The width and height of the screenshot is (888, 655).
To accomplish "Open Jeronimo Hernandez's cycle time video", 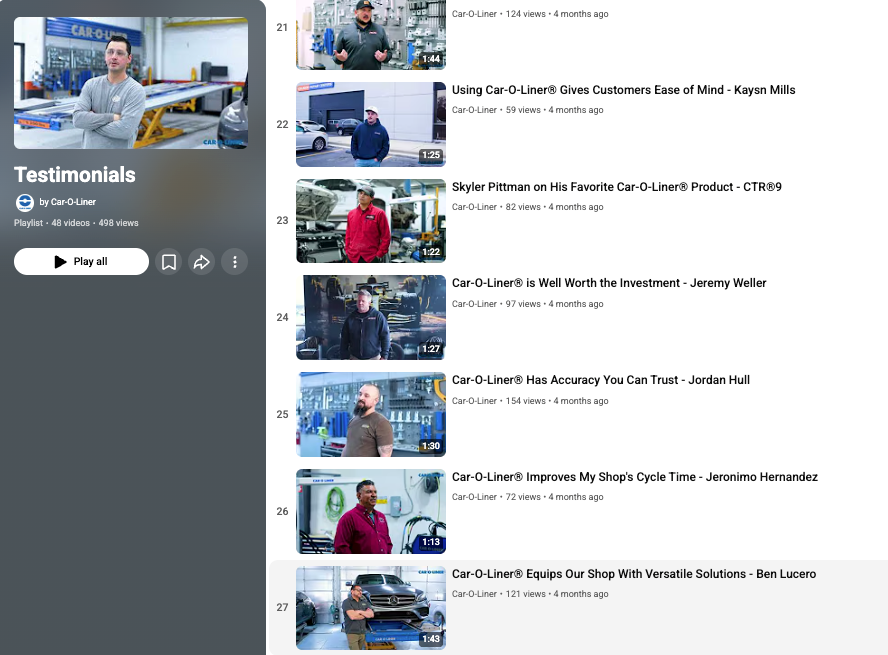I will point(634,476).
